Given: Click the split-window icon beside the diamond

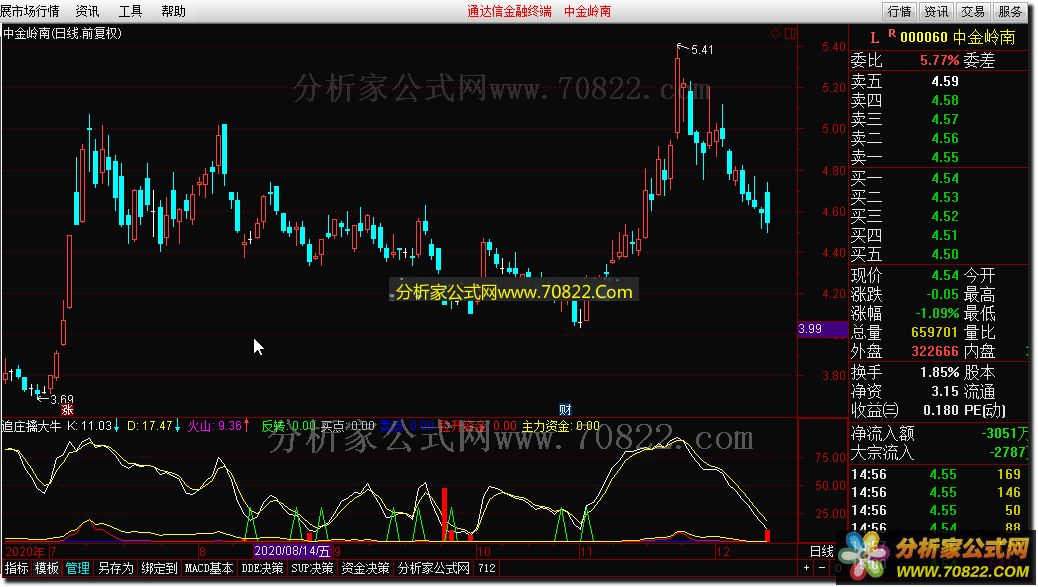Looking at the screenshot, I should (790, 33).
